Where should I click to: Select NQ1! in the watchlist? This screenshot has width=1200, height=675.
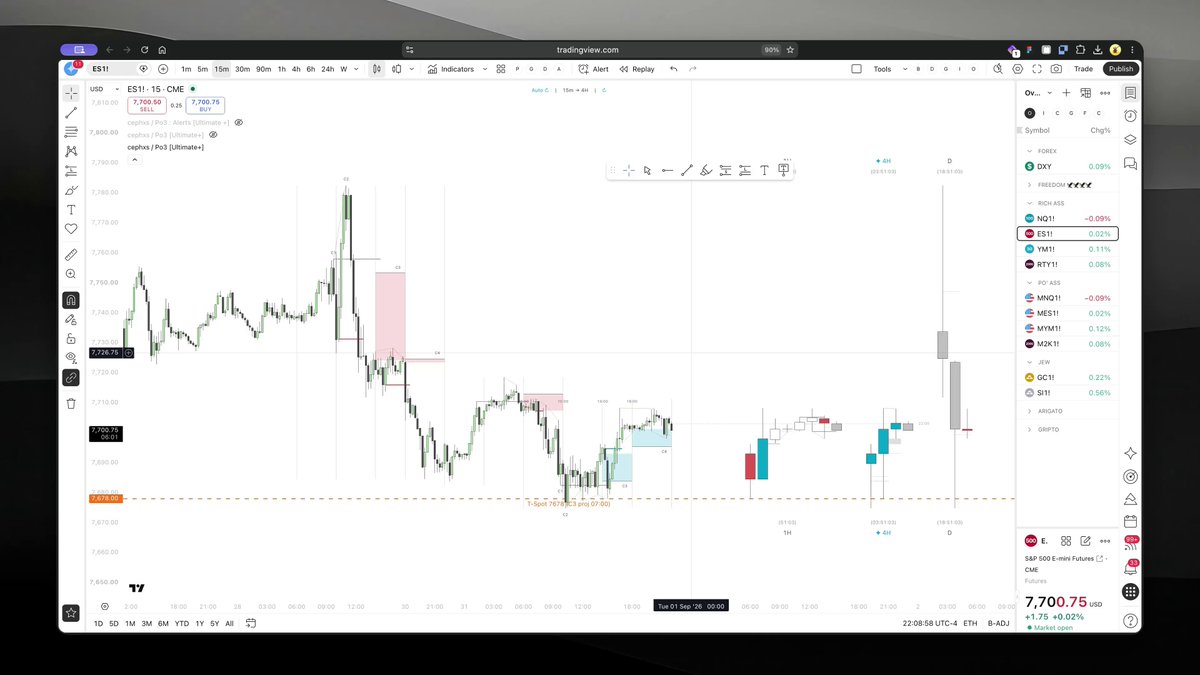coord(1067,218)
